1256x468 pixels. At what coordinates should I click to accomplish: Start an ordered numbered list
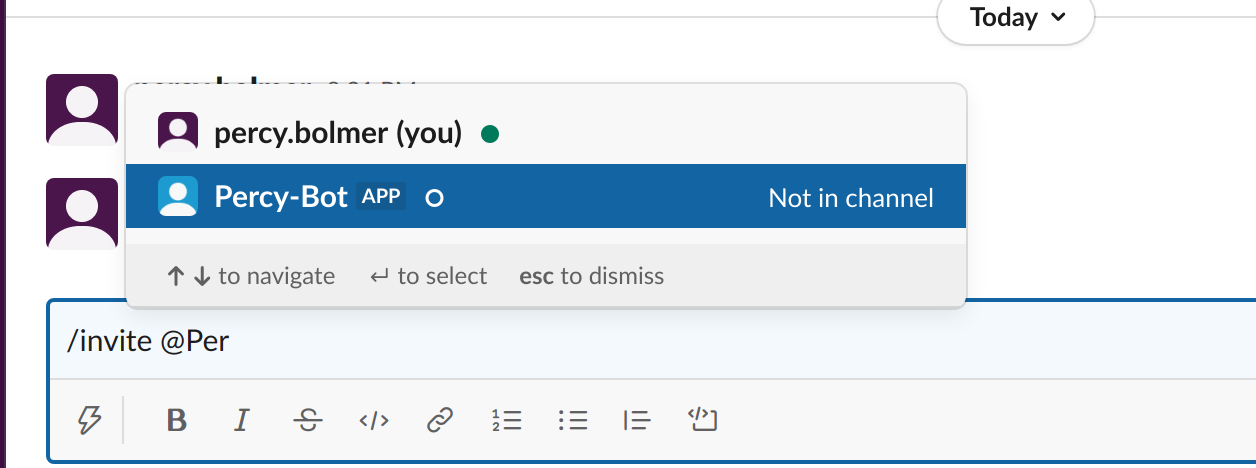pyautogui.click(x=507, y=421)
